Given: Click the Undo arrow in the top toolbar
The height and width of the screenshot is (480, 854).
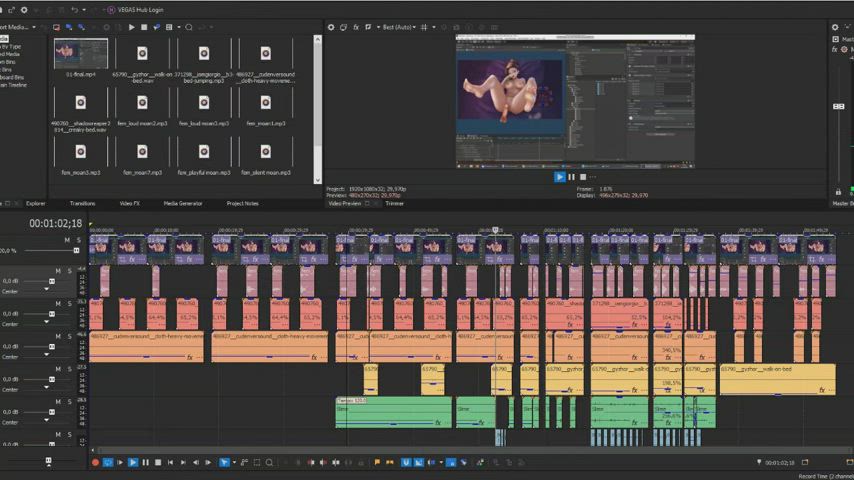Looking at the screenshot, I should click(x=74, y=10).
